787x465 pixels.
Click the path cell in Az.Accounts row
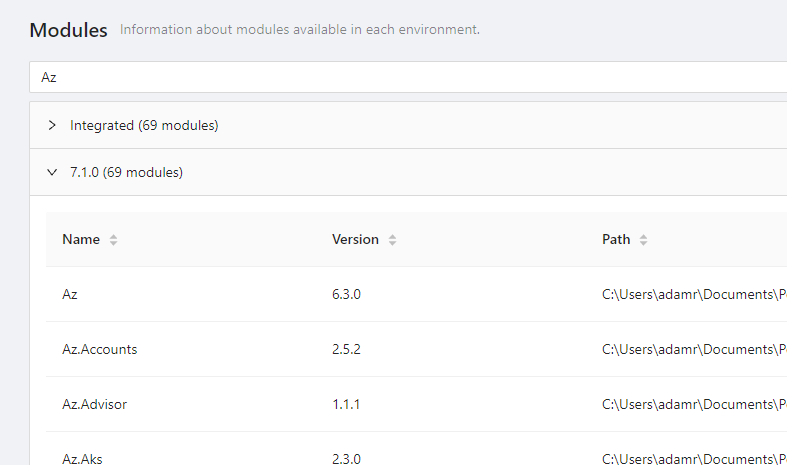click(694, 350)
